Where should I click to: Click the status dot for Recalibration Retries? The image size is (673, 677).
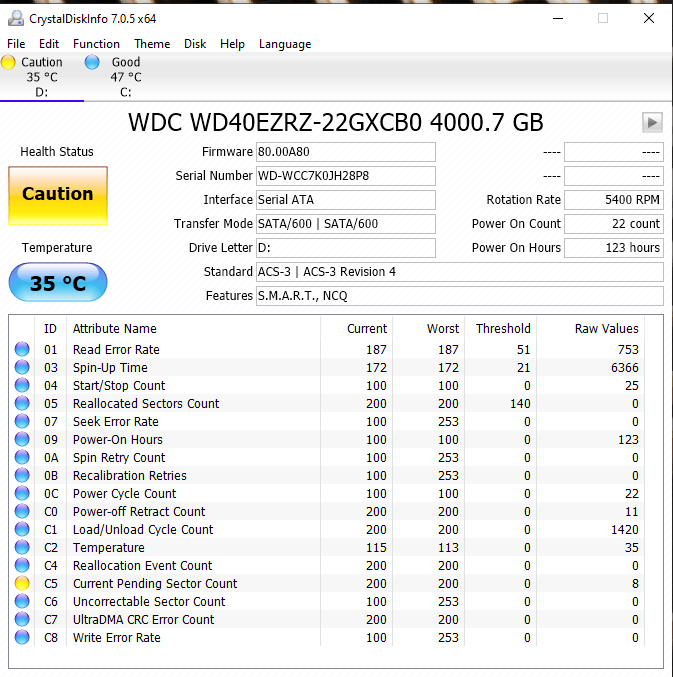tap(22, 475)
